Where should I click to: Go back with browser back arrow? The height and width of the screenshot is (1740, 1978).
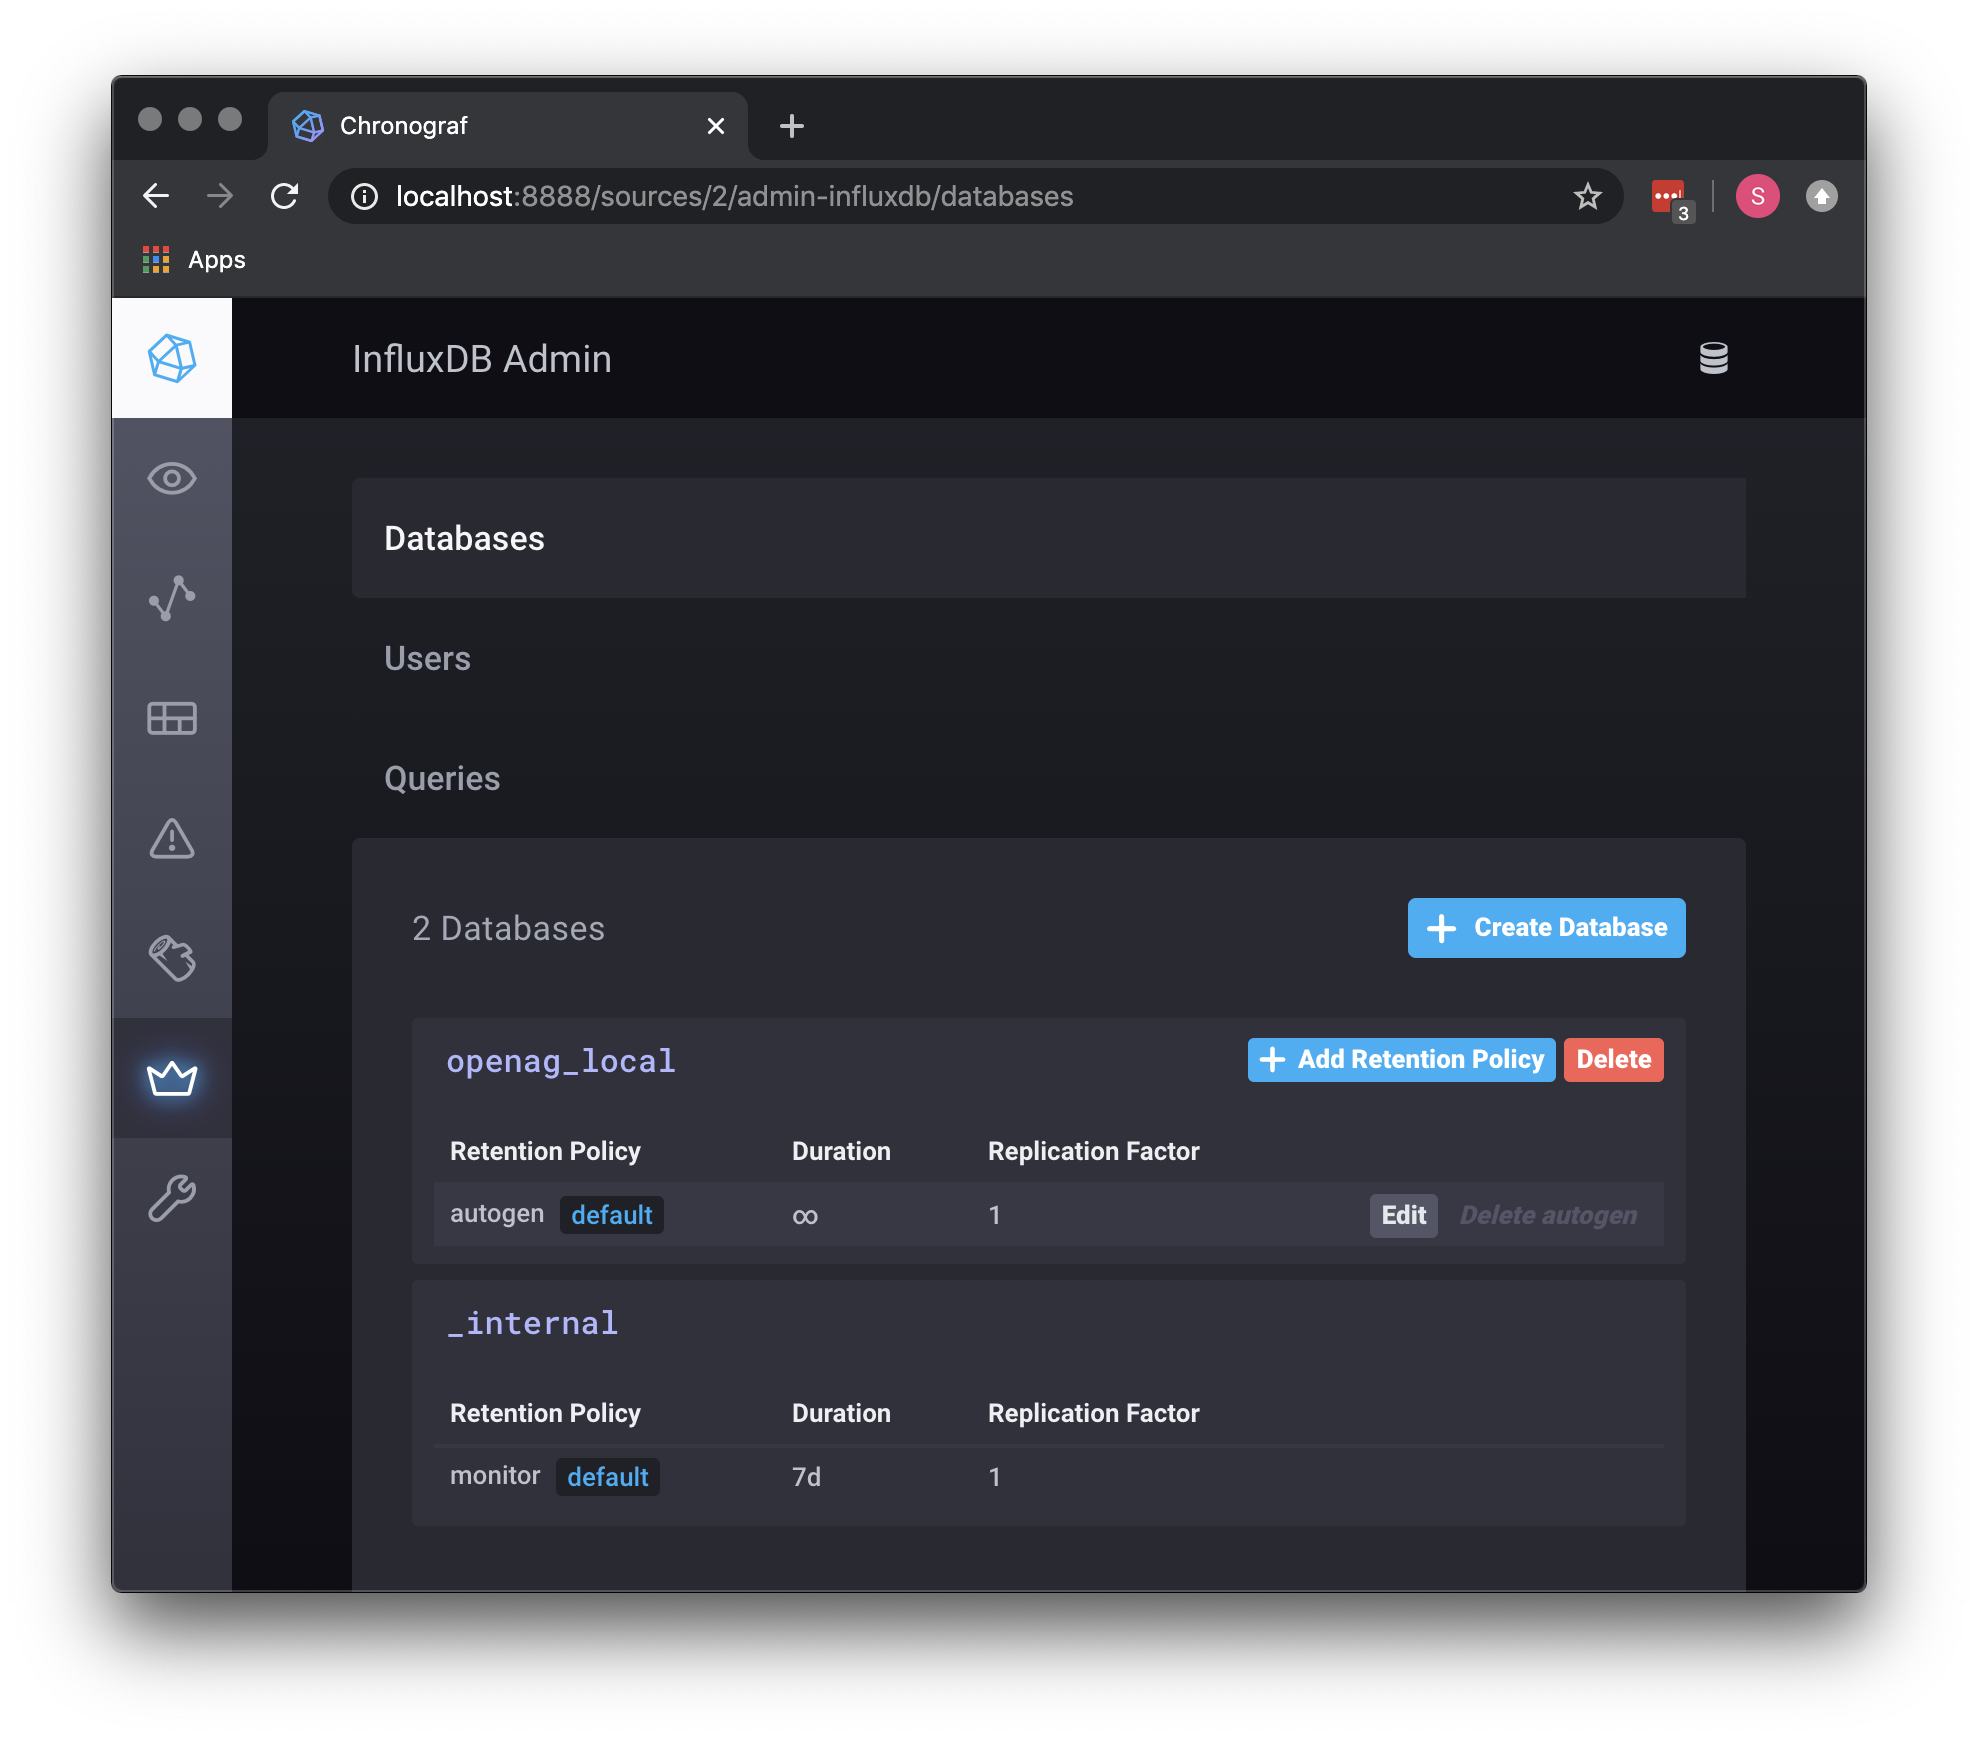(x=156, y=196)
